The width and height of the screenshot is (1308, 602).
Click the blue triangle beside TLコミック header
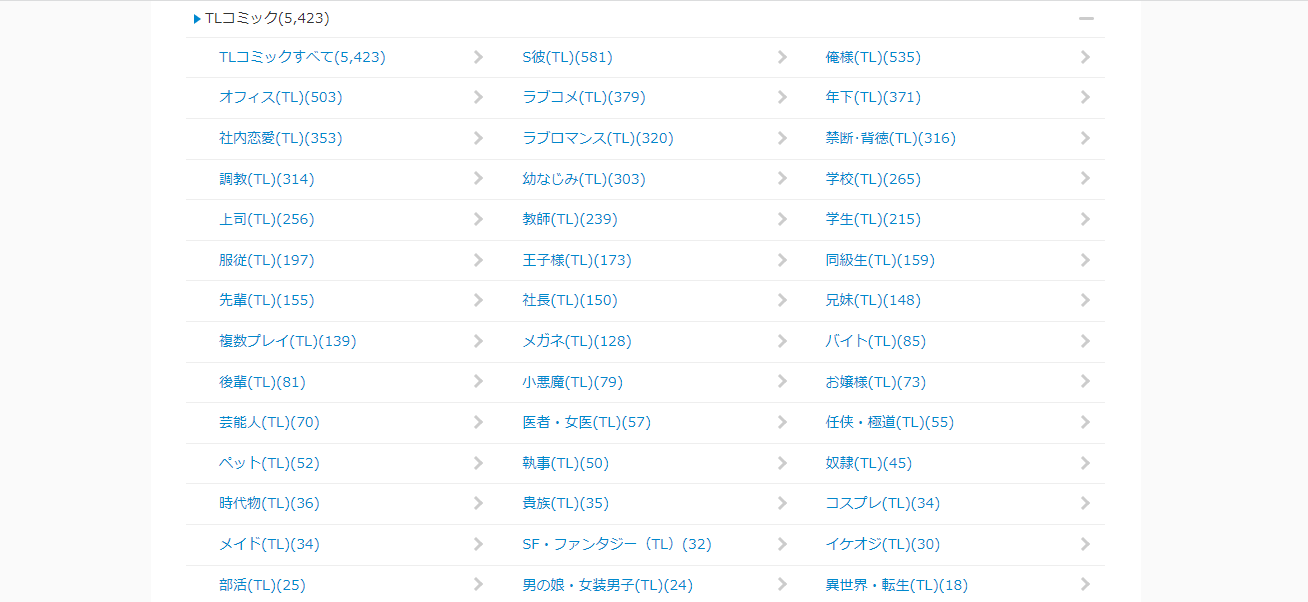(x=197, y=19)
